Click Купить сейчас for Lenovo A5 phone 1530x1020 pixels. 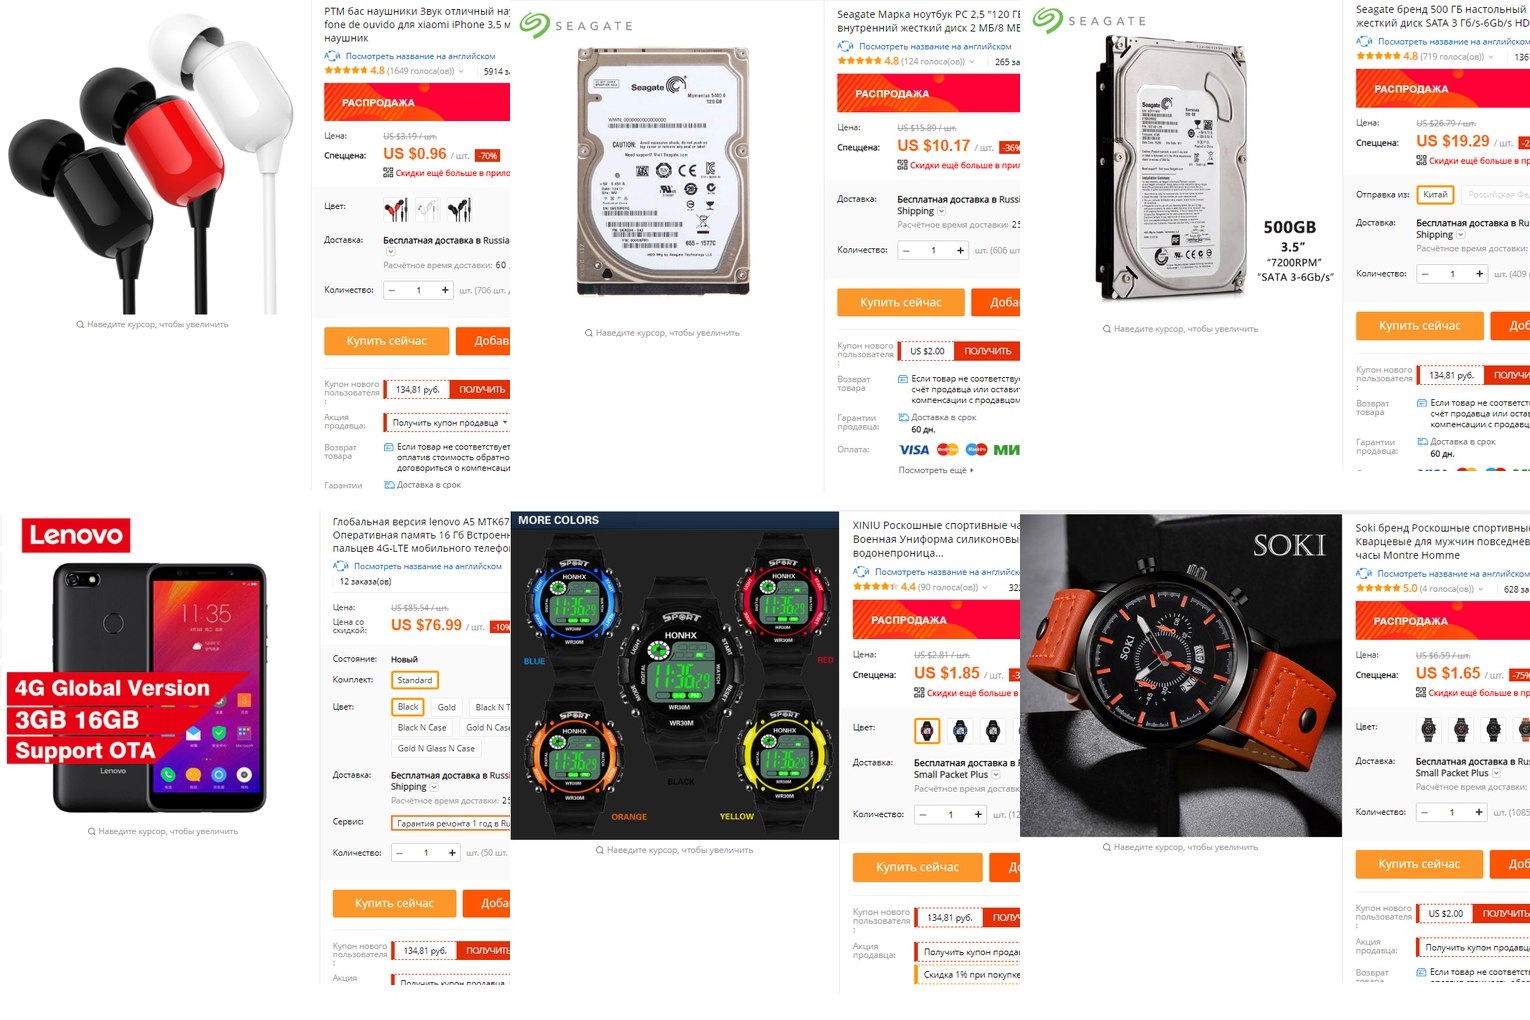pos(394,903)
